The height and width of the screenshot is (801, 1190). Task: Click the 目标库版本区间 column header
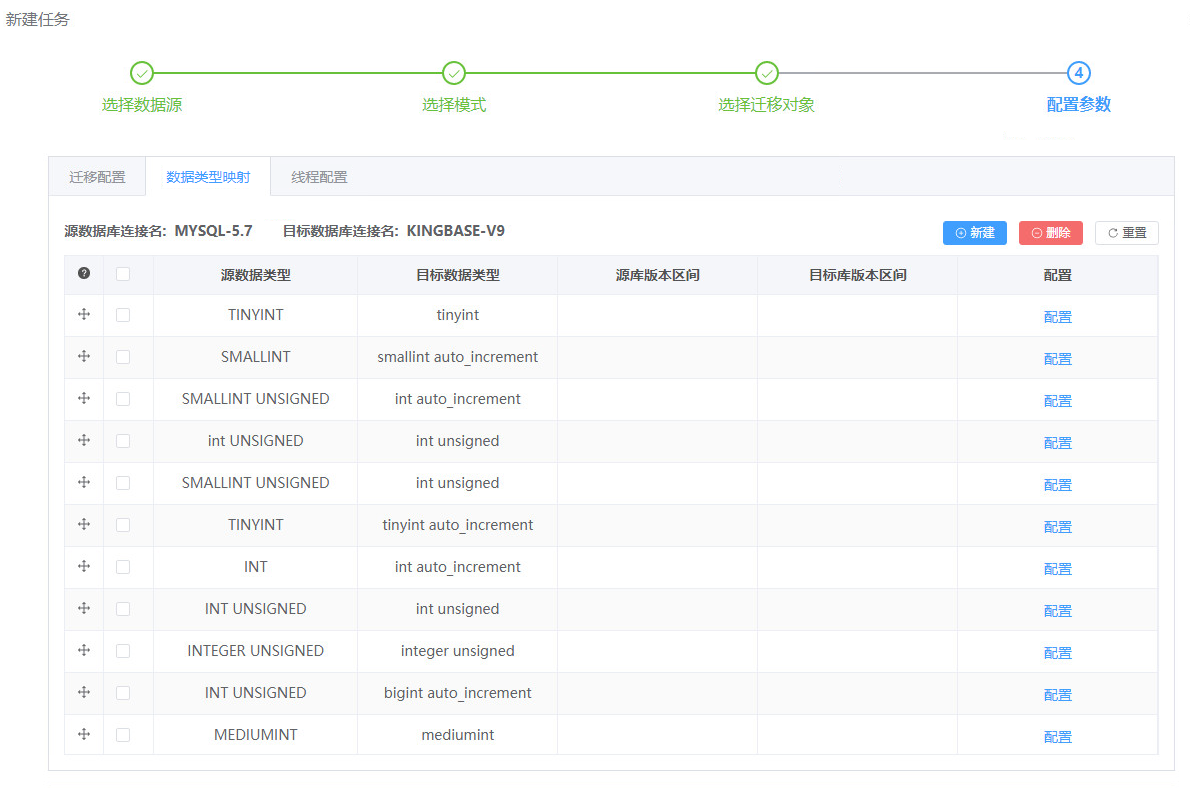point(858,275)
